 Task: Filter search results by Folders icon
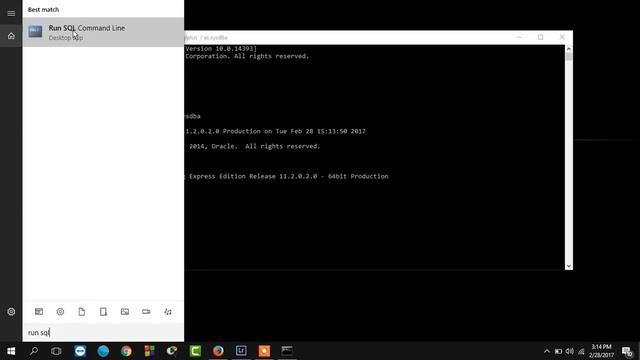click(103, 312)
